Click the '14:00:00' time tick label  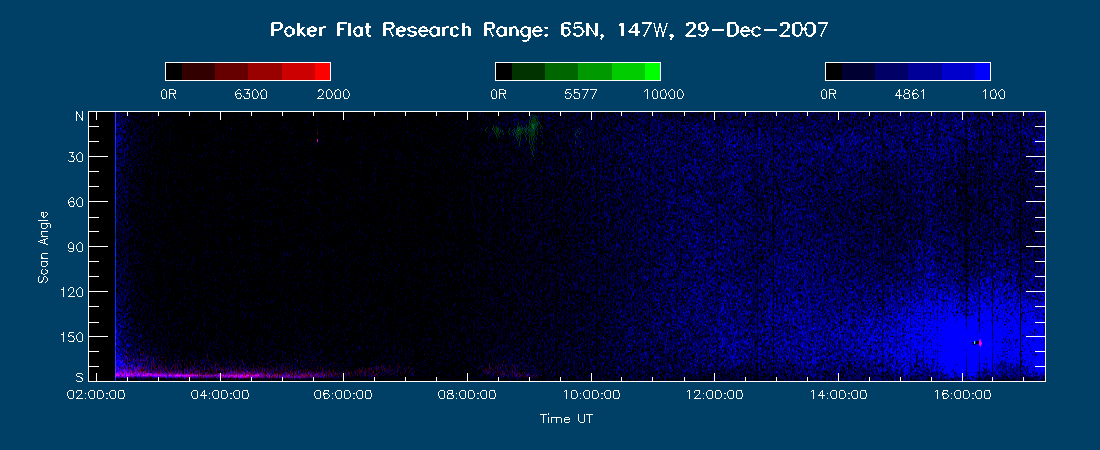point(838,395)
